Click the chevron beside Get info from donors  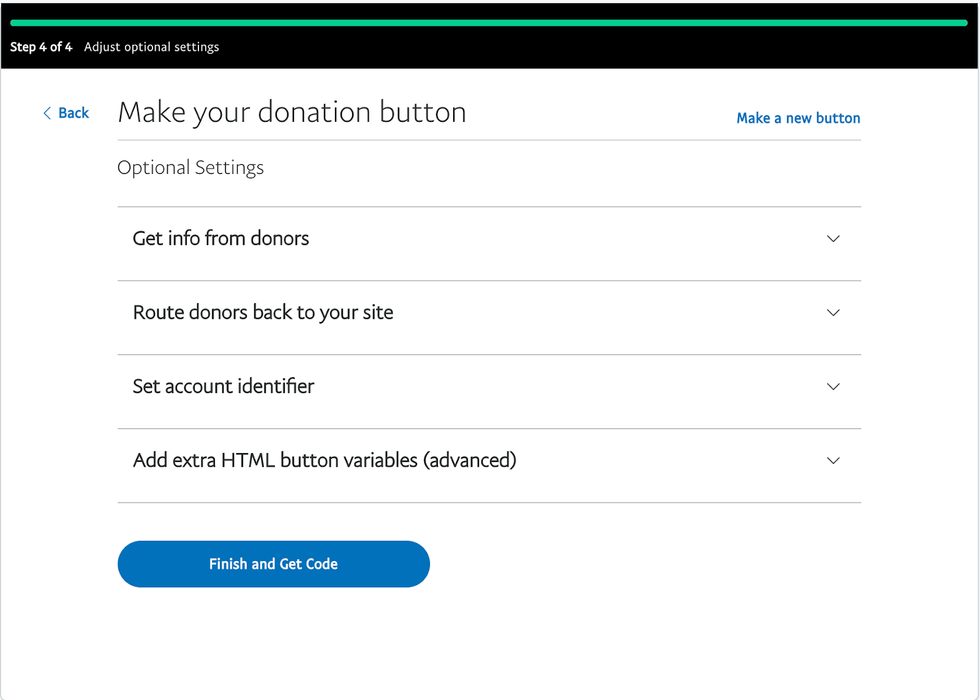tap(833, 239)
